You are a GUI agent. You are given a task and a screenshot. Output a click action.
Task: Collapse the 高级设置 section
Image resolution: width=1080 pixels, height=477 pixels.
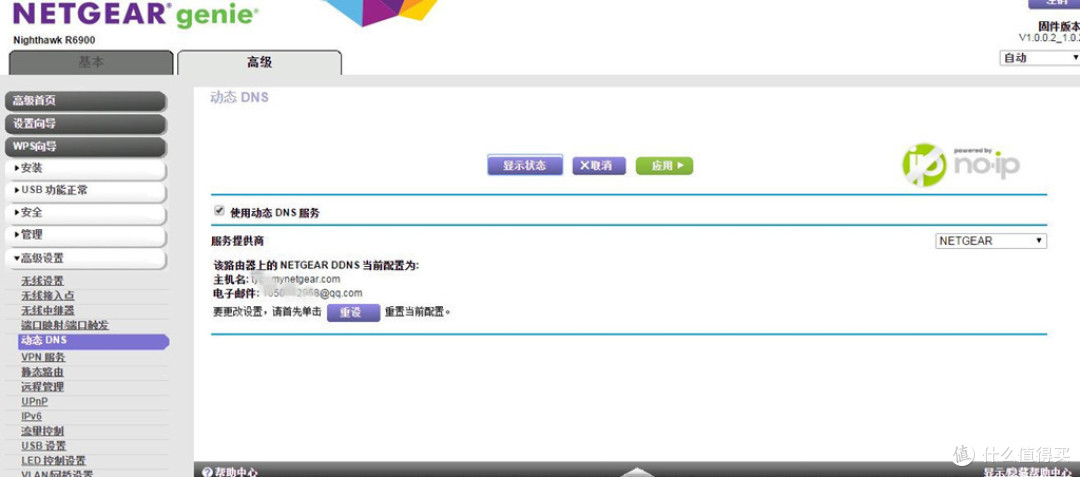86,258
